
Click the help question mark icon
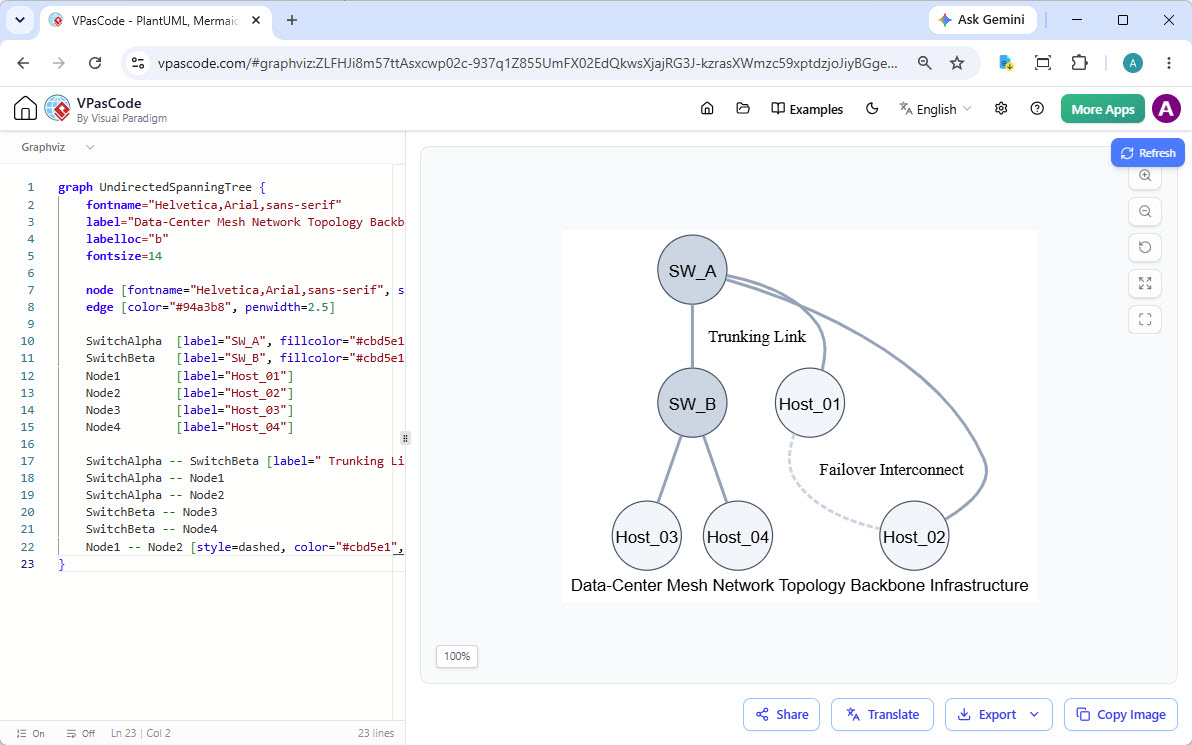coord(1037,109)
